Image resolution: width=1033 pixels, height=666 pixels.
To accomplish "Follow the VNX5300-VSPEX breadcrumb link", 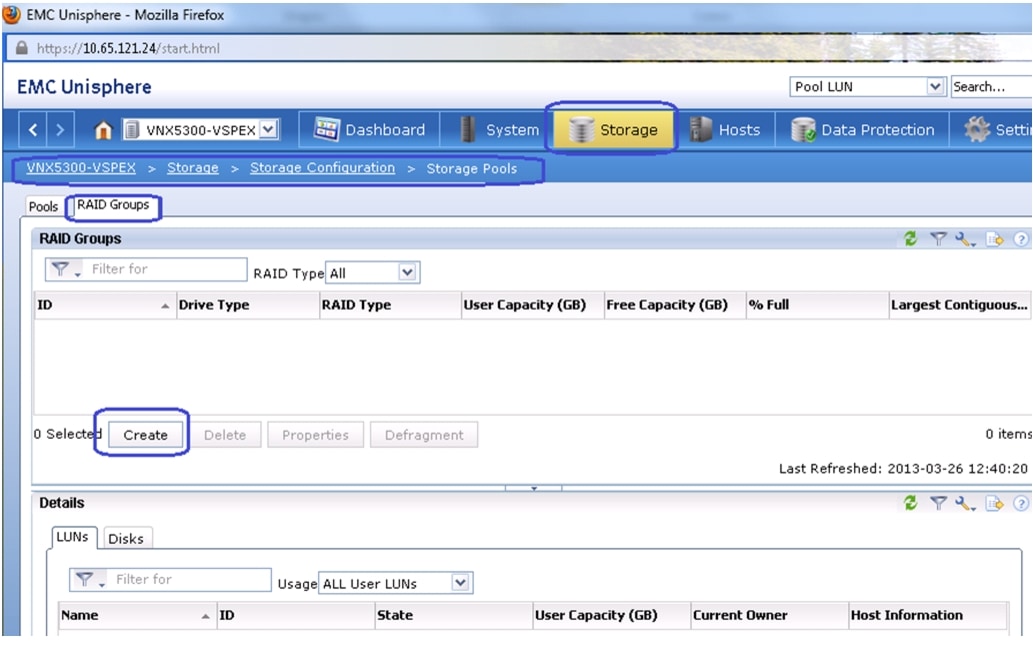I will pos(81,168).
